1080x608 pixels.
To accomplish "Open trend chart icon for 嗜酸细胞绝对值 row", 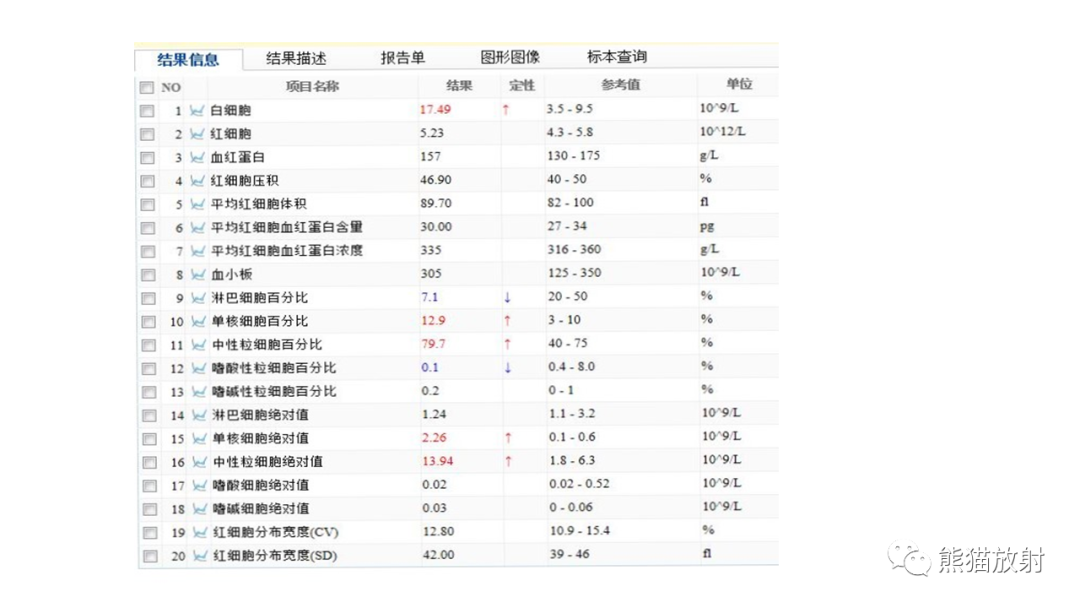I will pos(200,485).
